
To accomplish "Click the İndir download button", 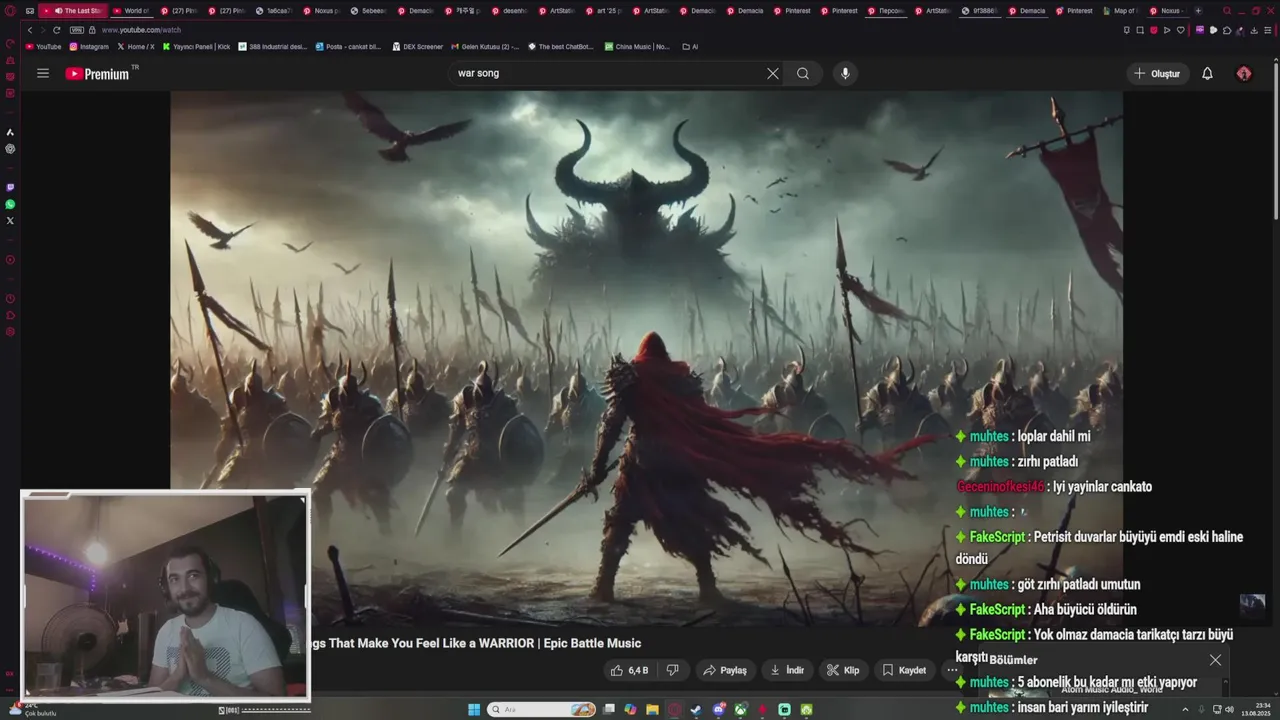I will [787, 670].
